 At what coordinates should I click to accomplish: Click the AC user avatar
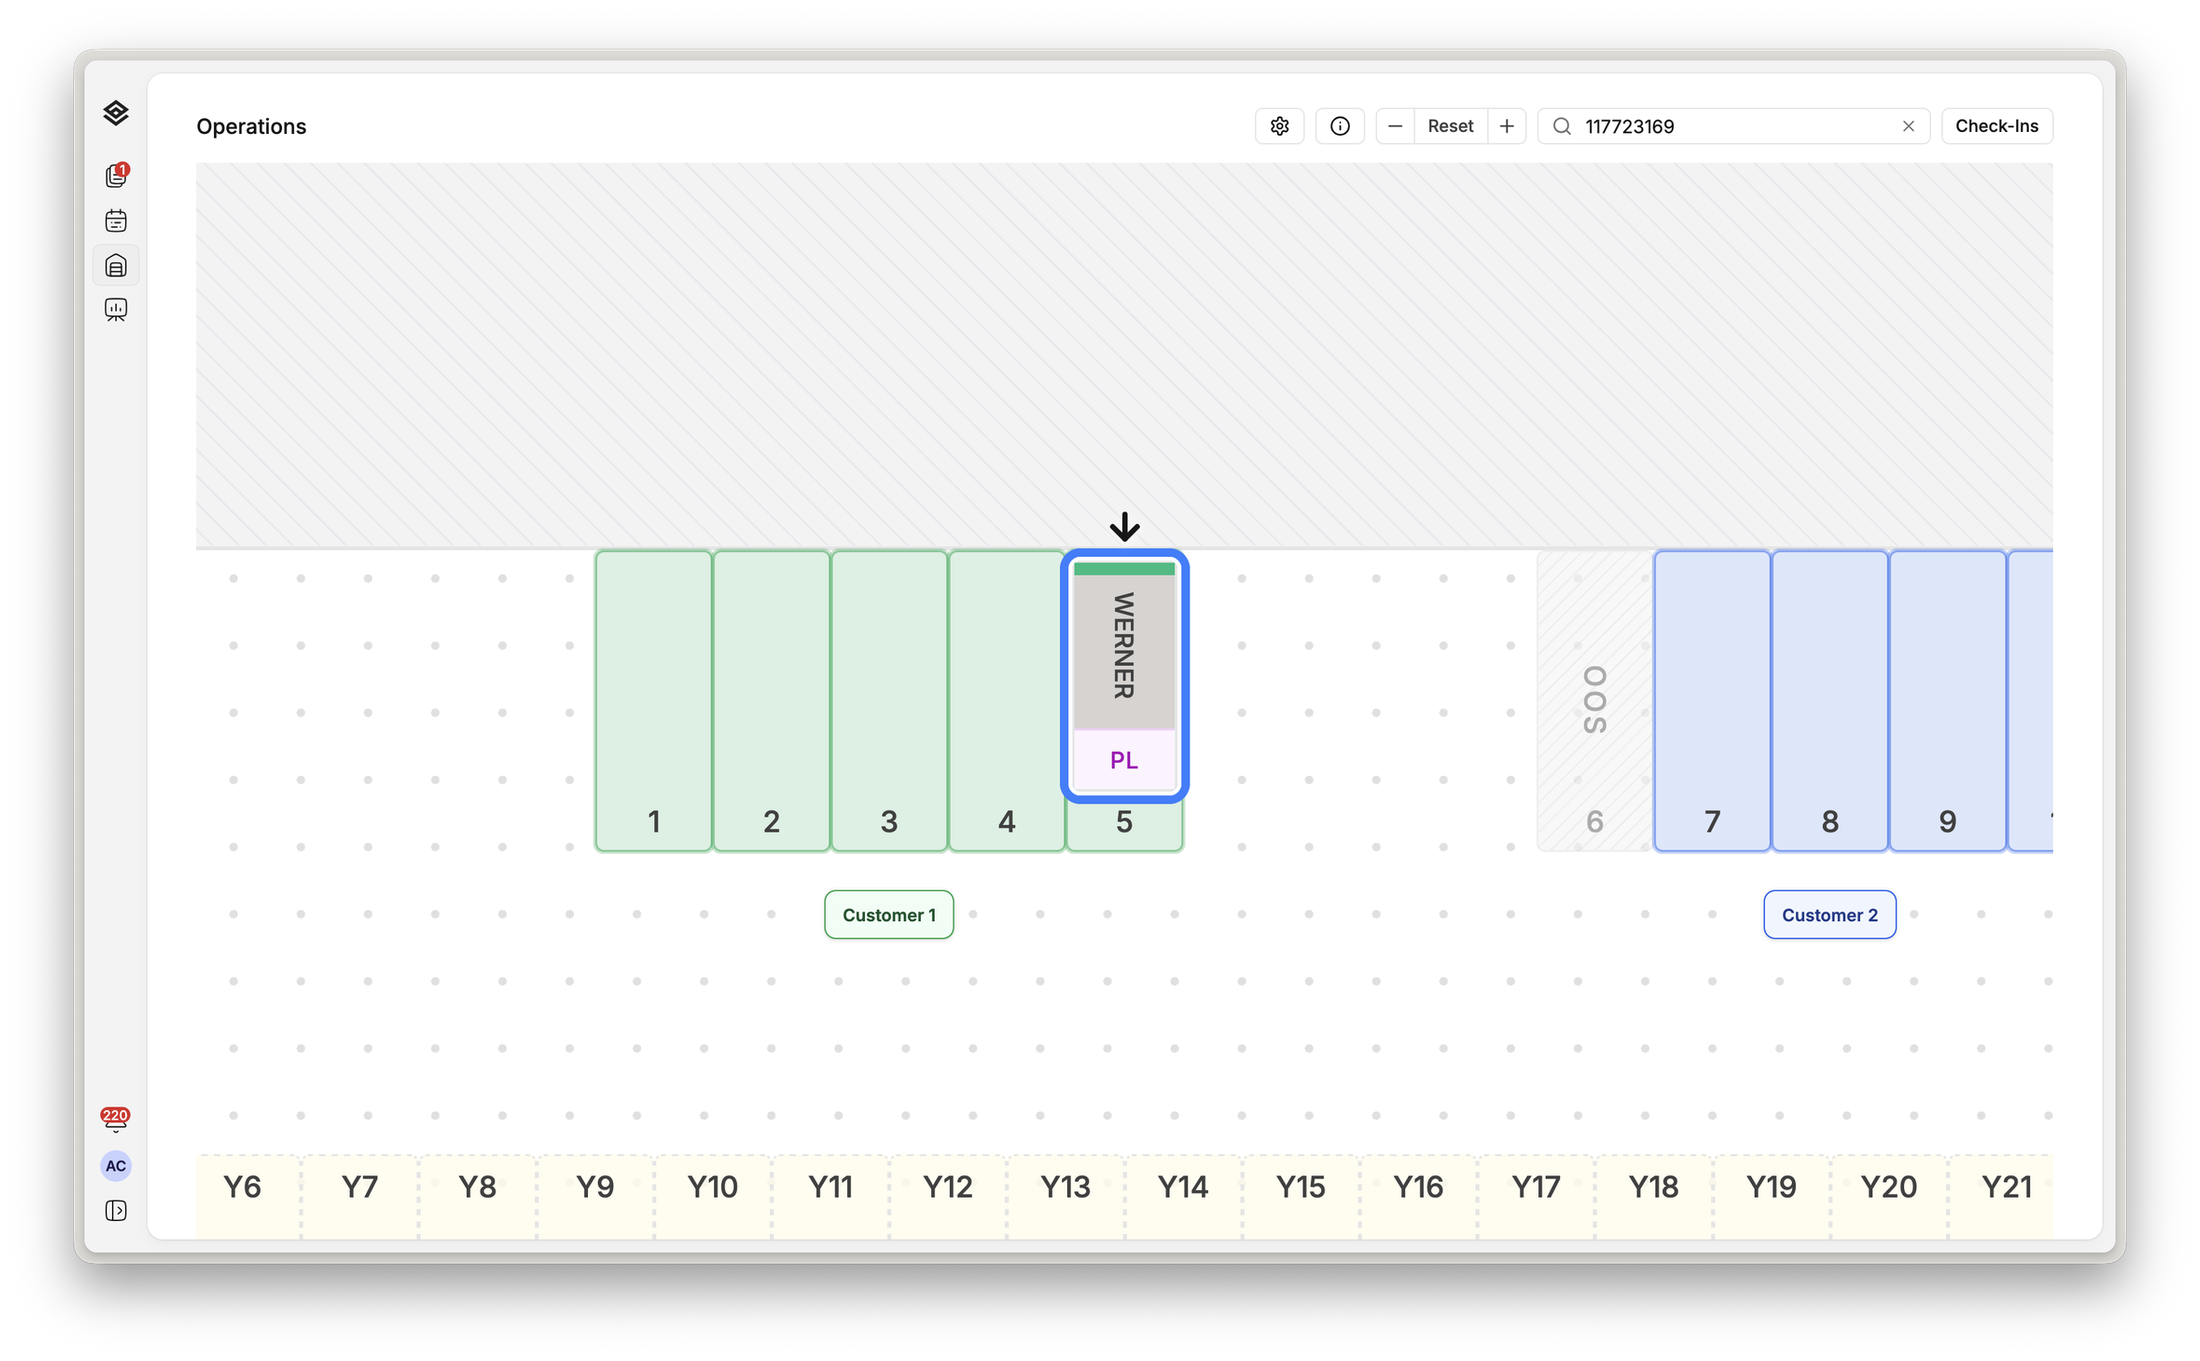click(116, 1165)
